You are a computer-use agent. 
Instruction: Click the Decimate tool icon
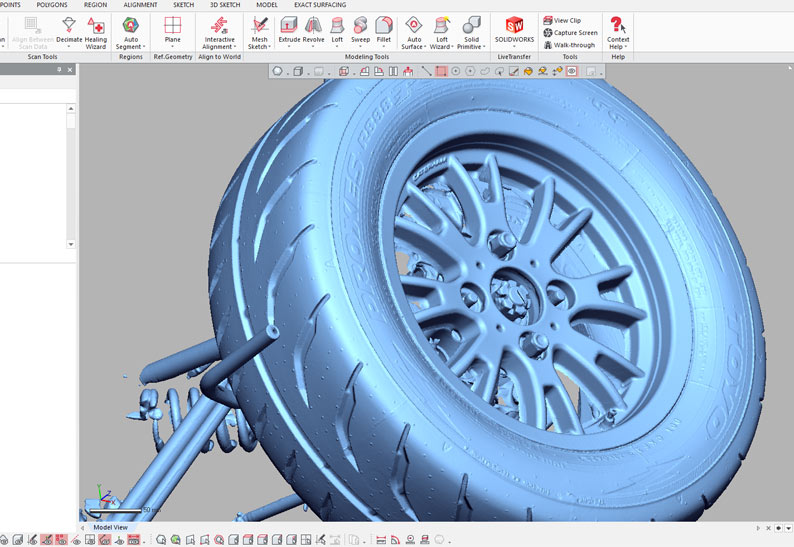[x=69, y=24]
